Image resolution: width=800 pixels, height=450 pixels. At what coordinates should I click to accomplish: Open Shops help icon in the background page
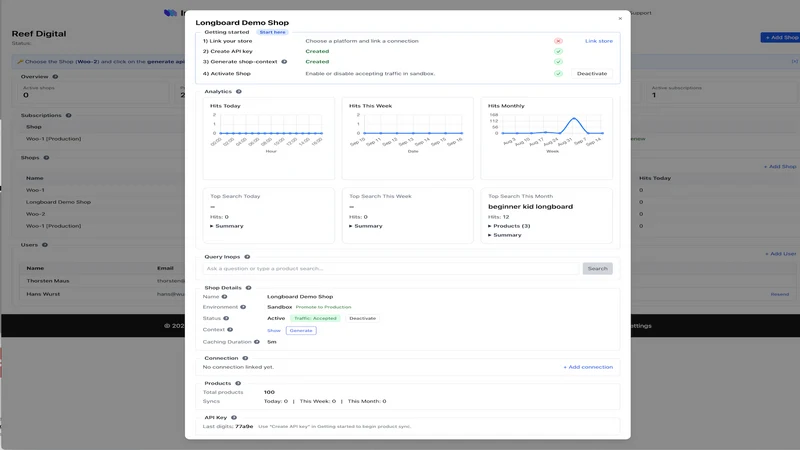pyautogui.click(x=46, y=158)
